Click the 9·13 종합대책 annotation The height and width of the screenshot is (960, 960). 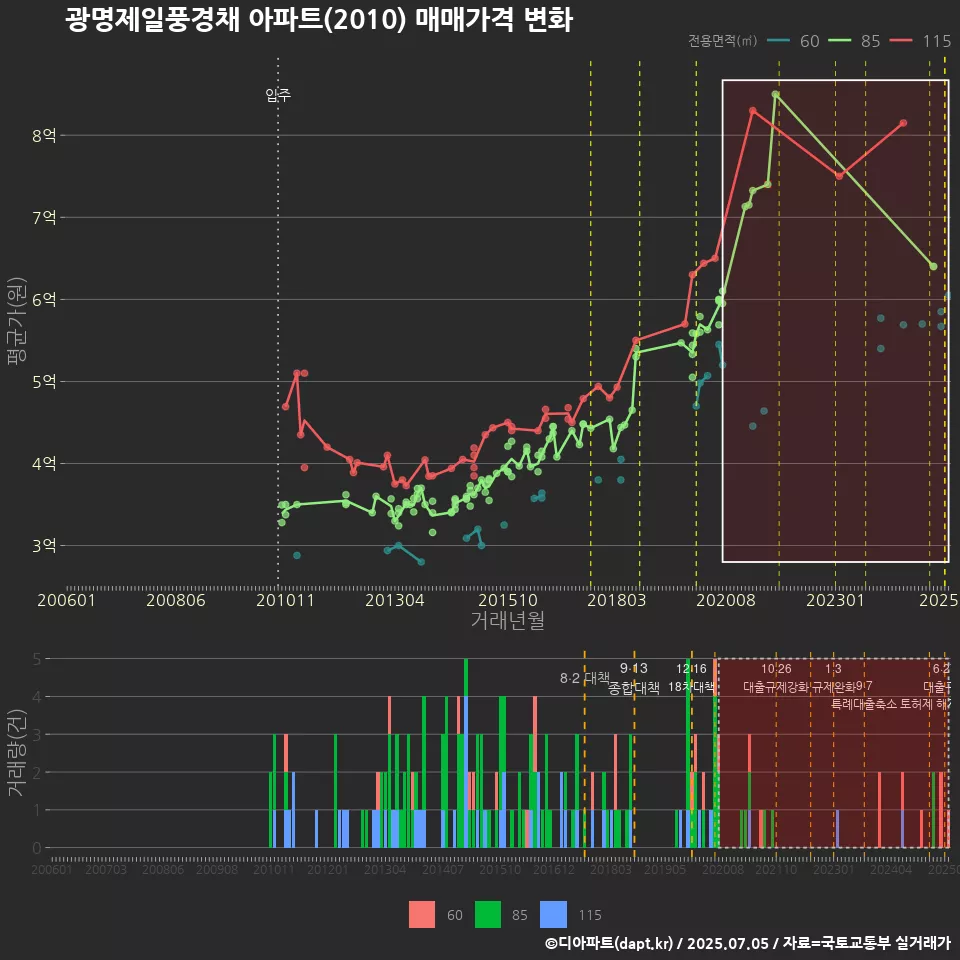pos(634,678)
